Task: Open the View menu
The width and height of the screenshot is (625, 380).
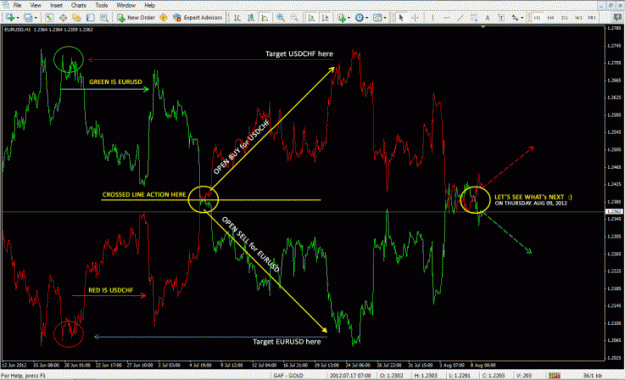Action: [35, 5]
